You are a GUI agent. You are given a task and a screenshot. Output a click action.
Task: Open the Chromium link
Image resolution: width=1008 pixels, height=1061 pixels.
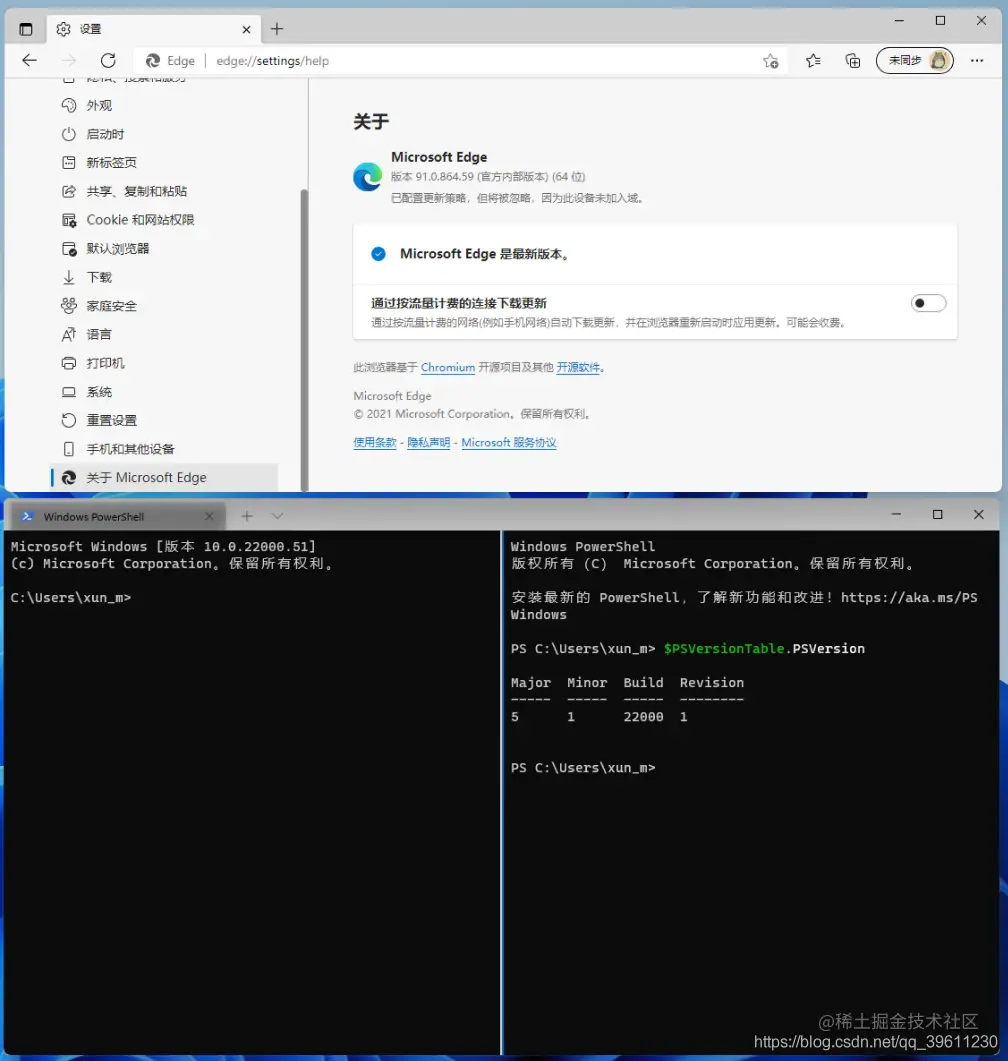448,367
